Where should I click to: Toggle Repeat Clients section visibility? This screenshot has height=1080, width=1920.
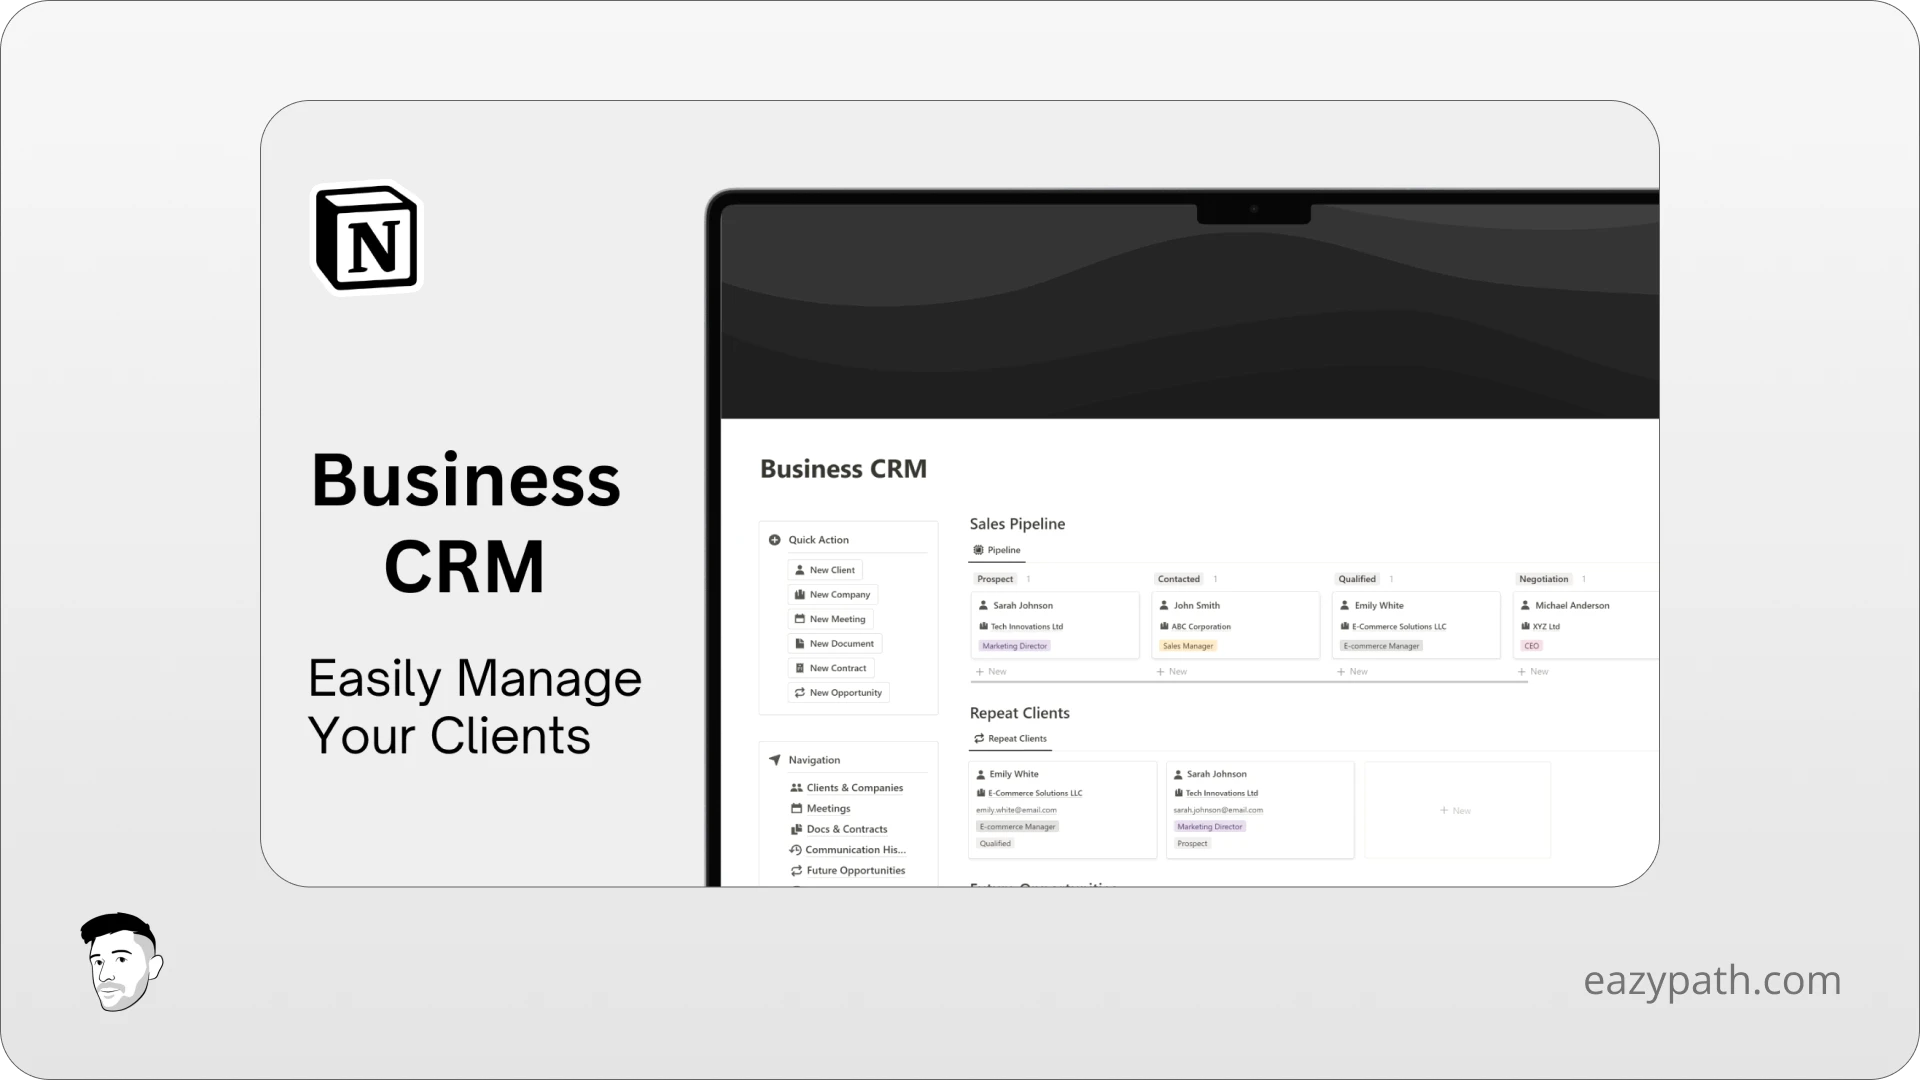pos(1018,712)
